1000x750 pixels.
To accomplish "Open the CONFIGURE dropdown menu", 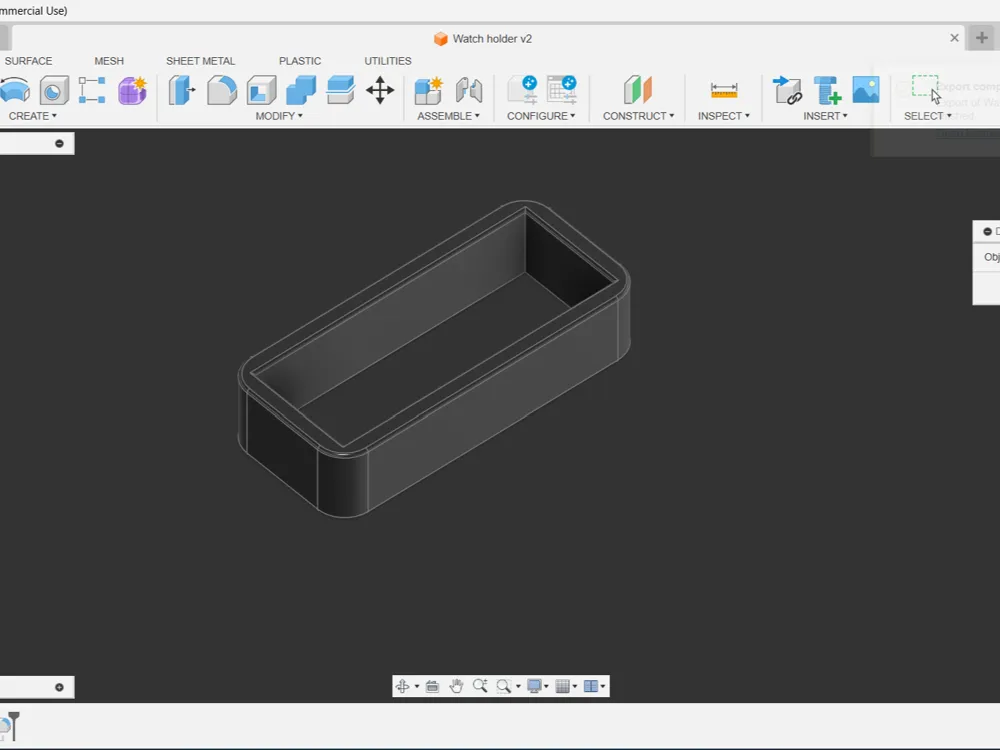I will (541, 116).
